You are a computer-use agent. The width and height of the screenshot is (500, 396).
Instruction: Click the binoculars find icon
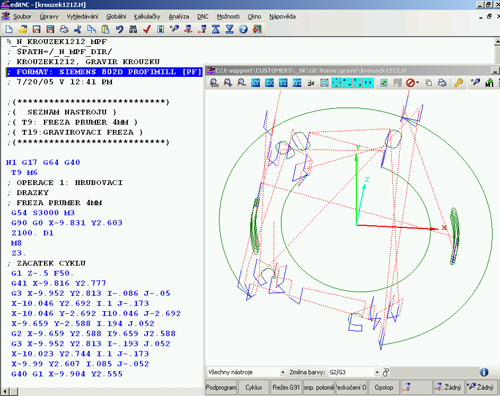133,29
